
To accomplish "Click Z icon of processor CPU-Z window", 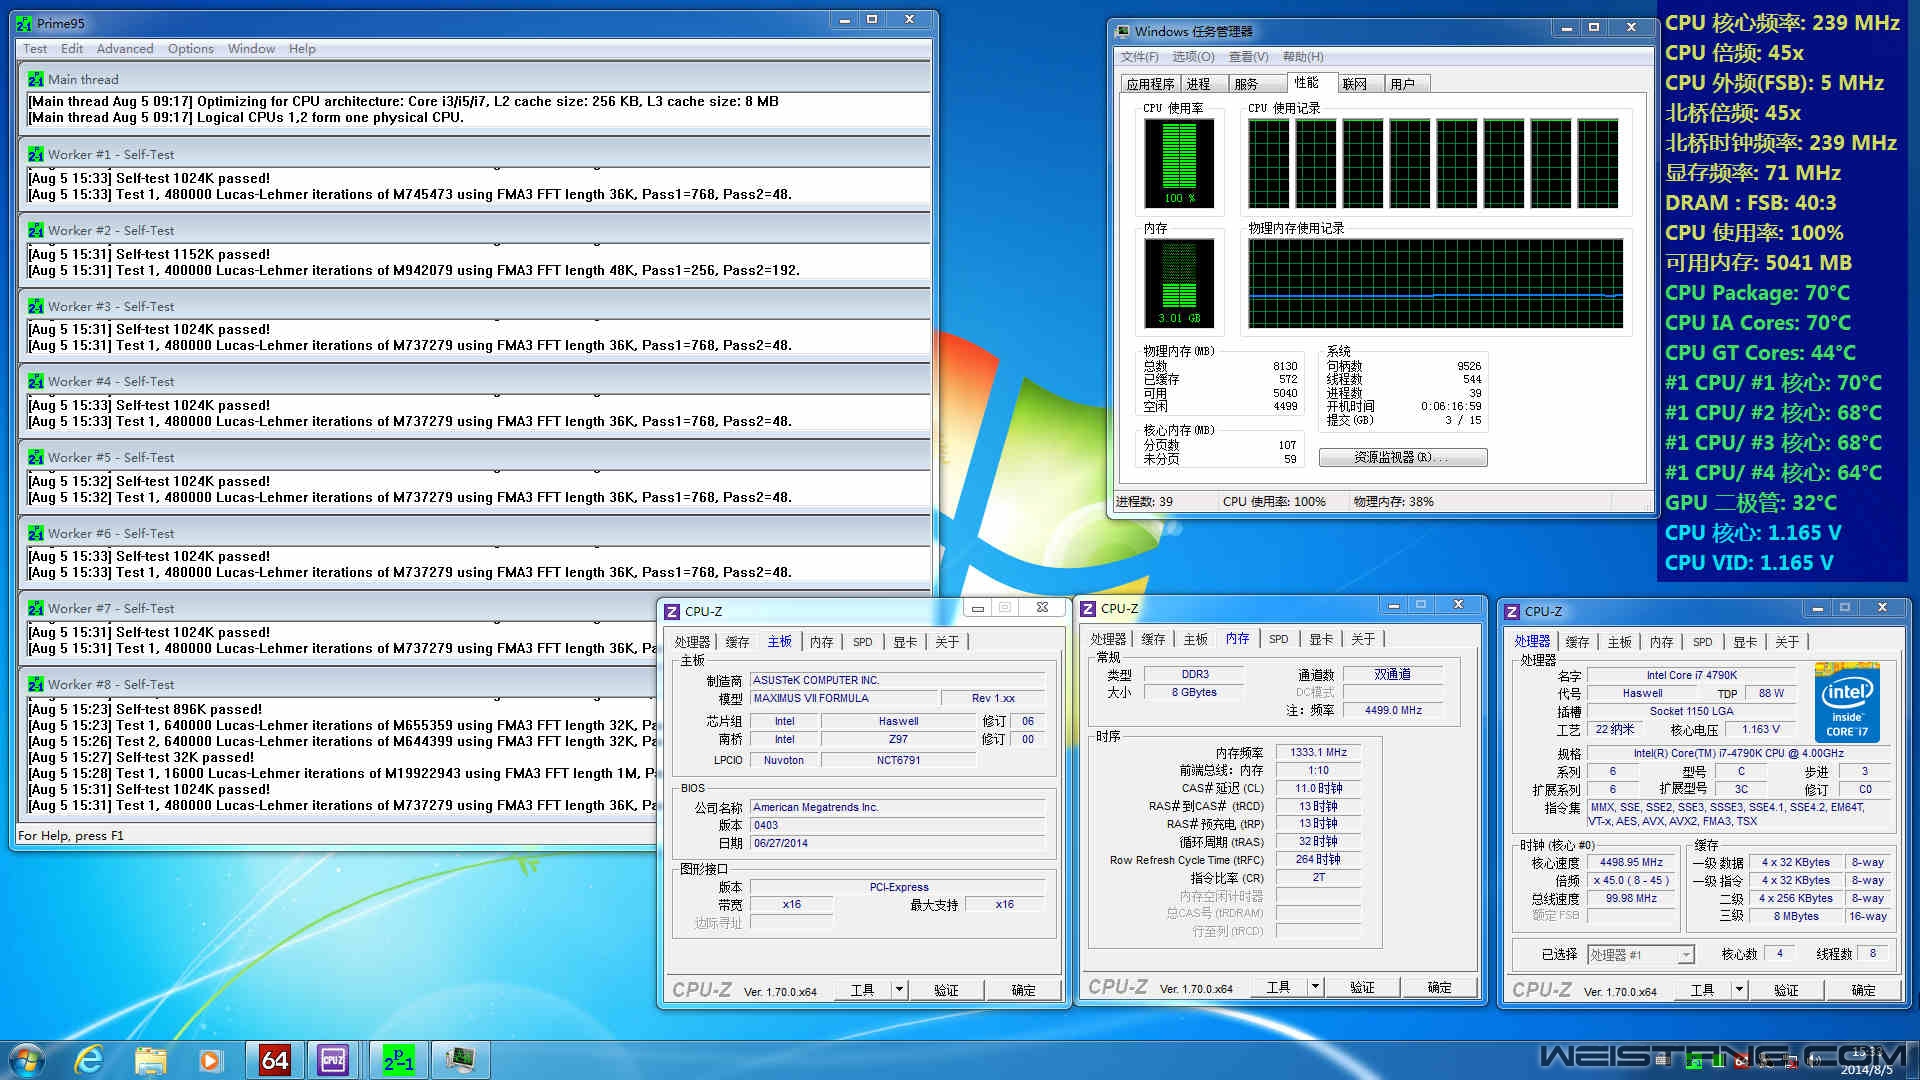I will click(1512, 611).
